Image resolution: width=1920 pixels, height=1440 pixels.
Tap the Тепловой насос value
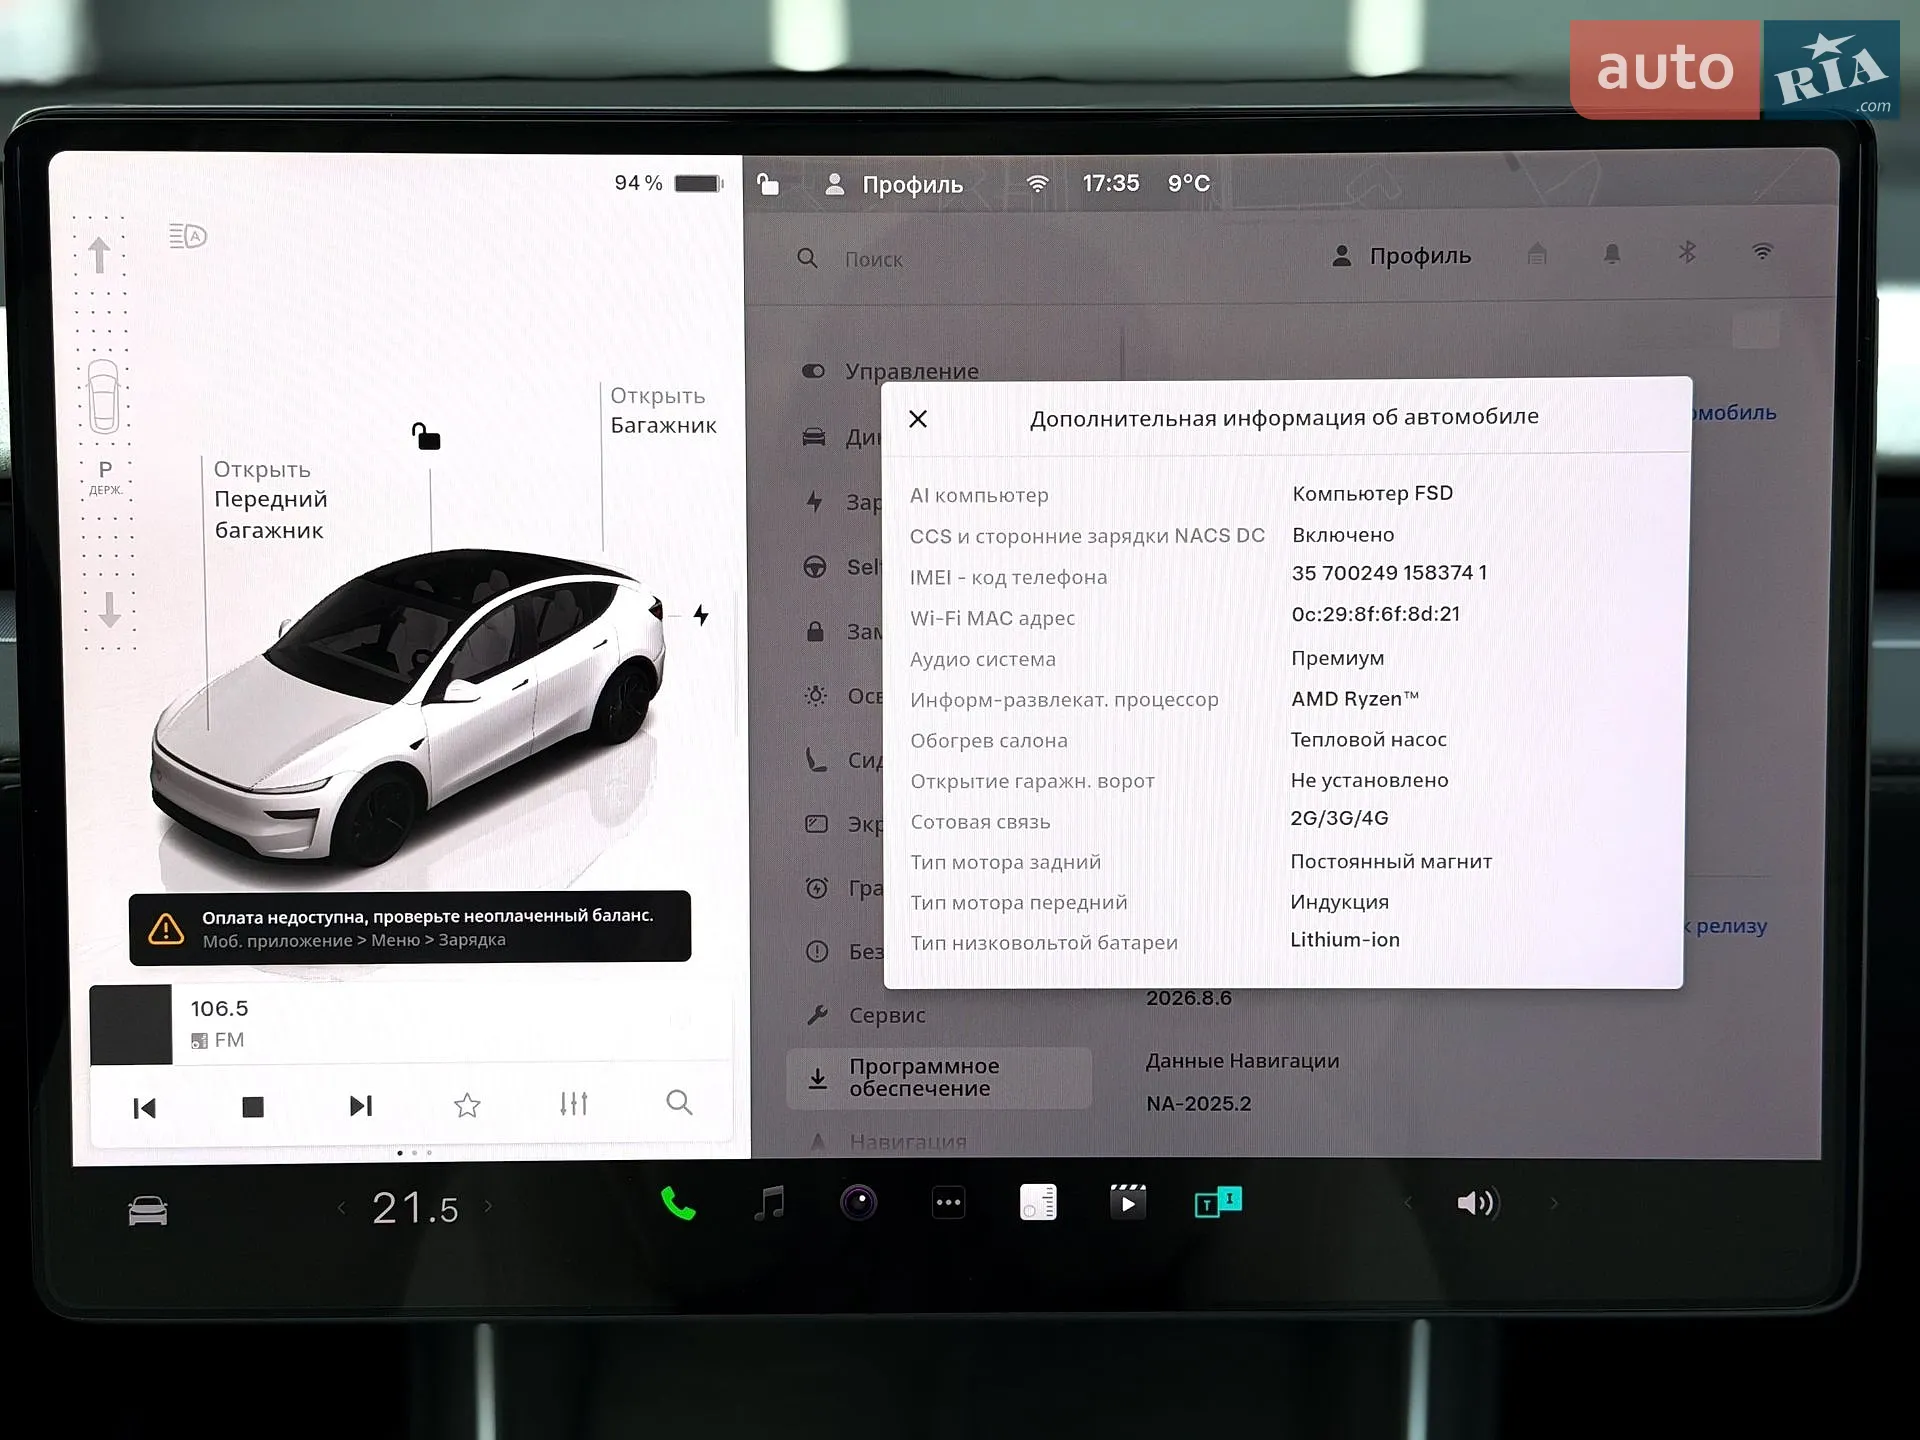point(1368,740)
